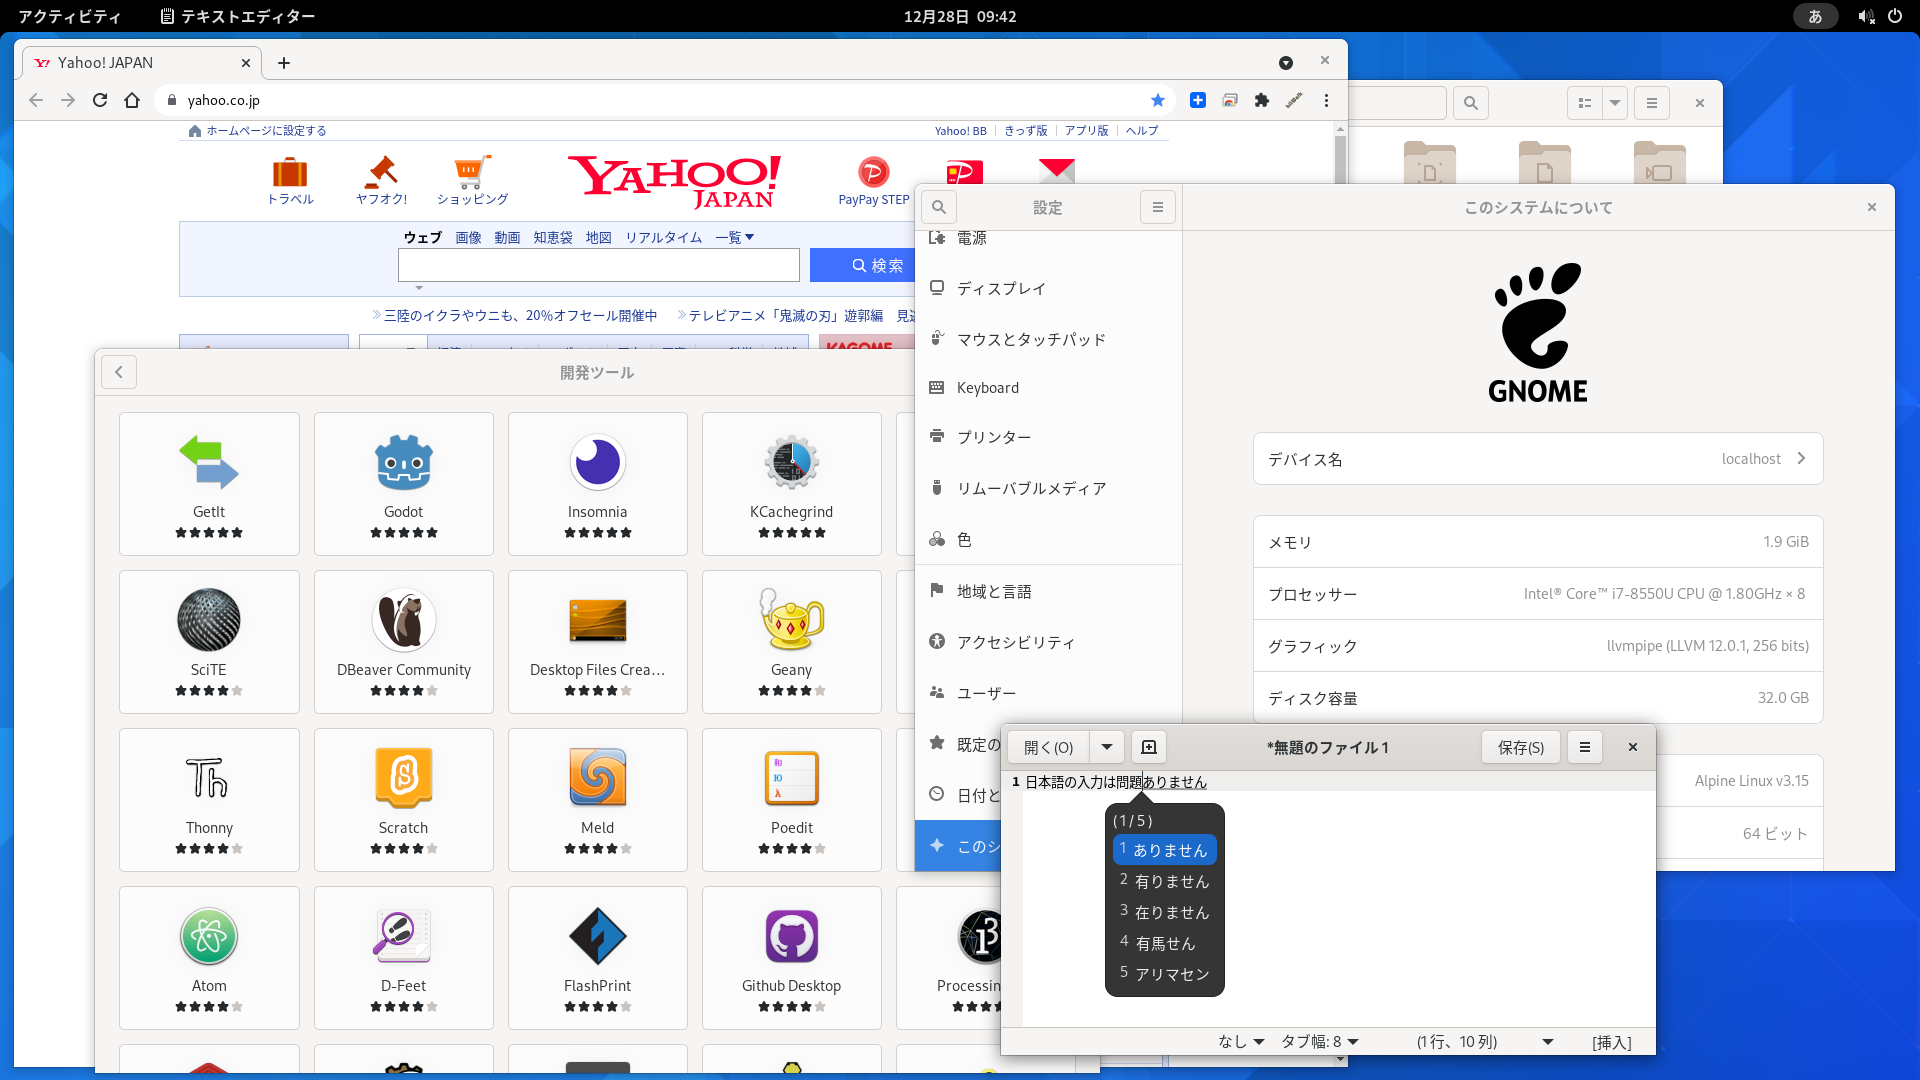This screenshot has width=1920, height=1080.
Task: Open KCachegrind in the software list
Action: (x=791, y=484)
